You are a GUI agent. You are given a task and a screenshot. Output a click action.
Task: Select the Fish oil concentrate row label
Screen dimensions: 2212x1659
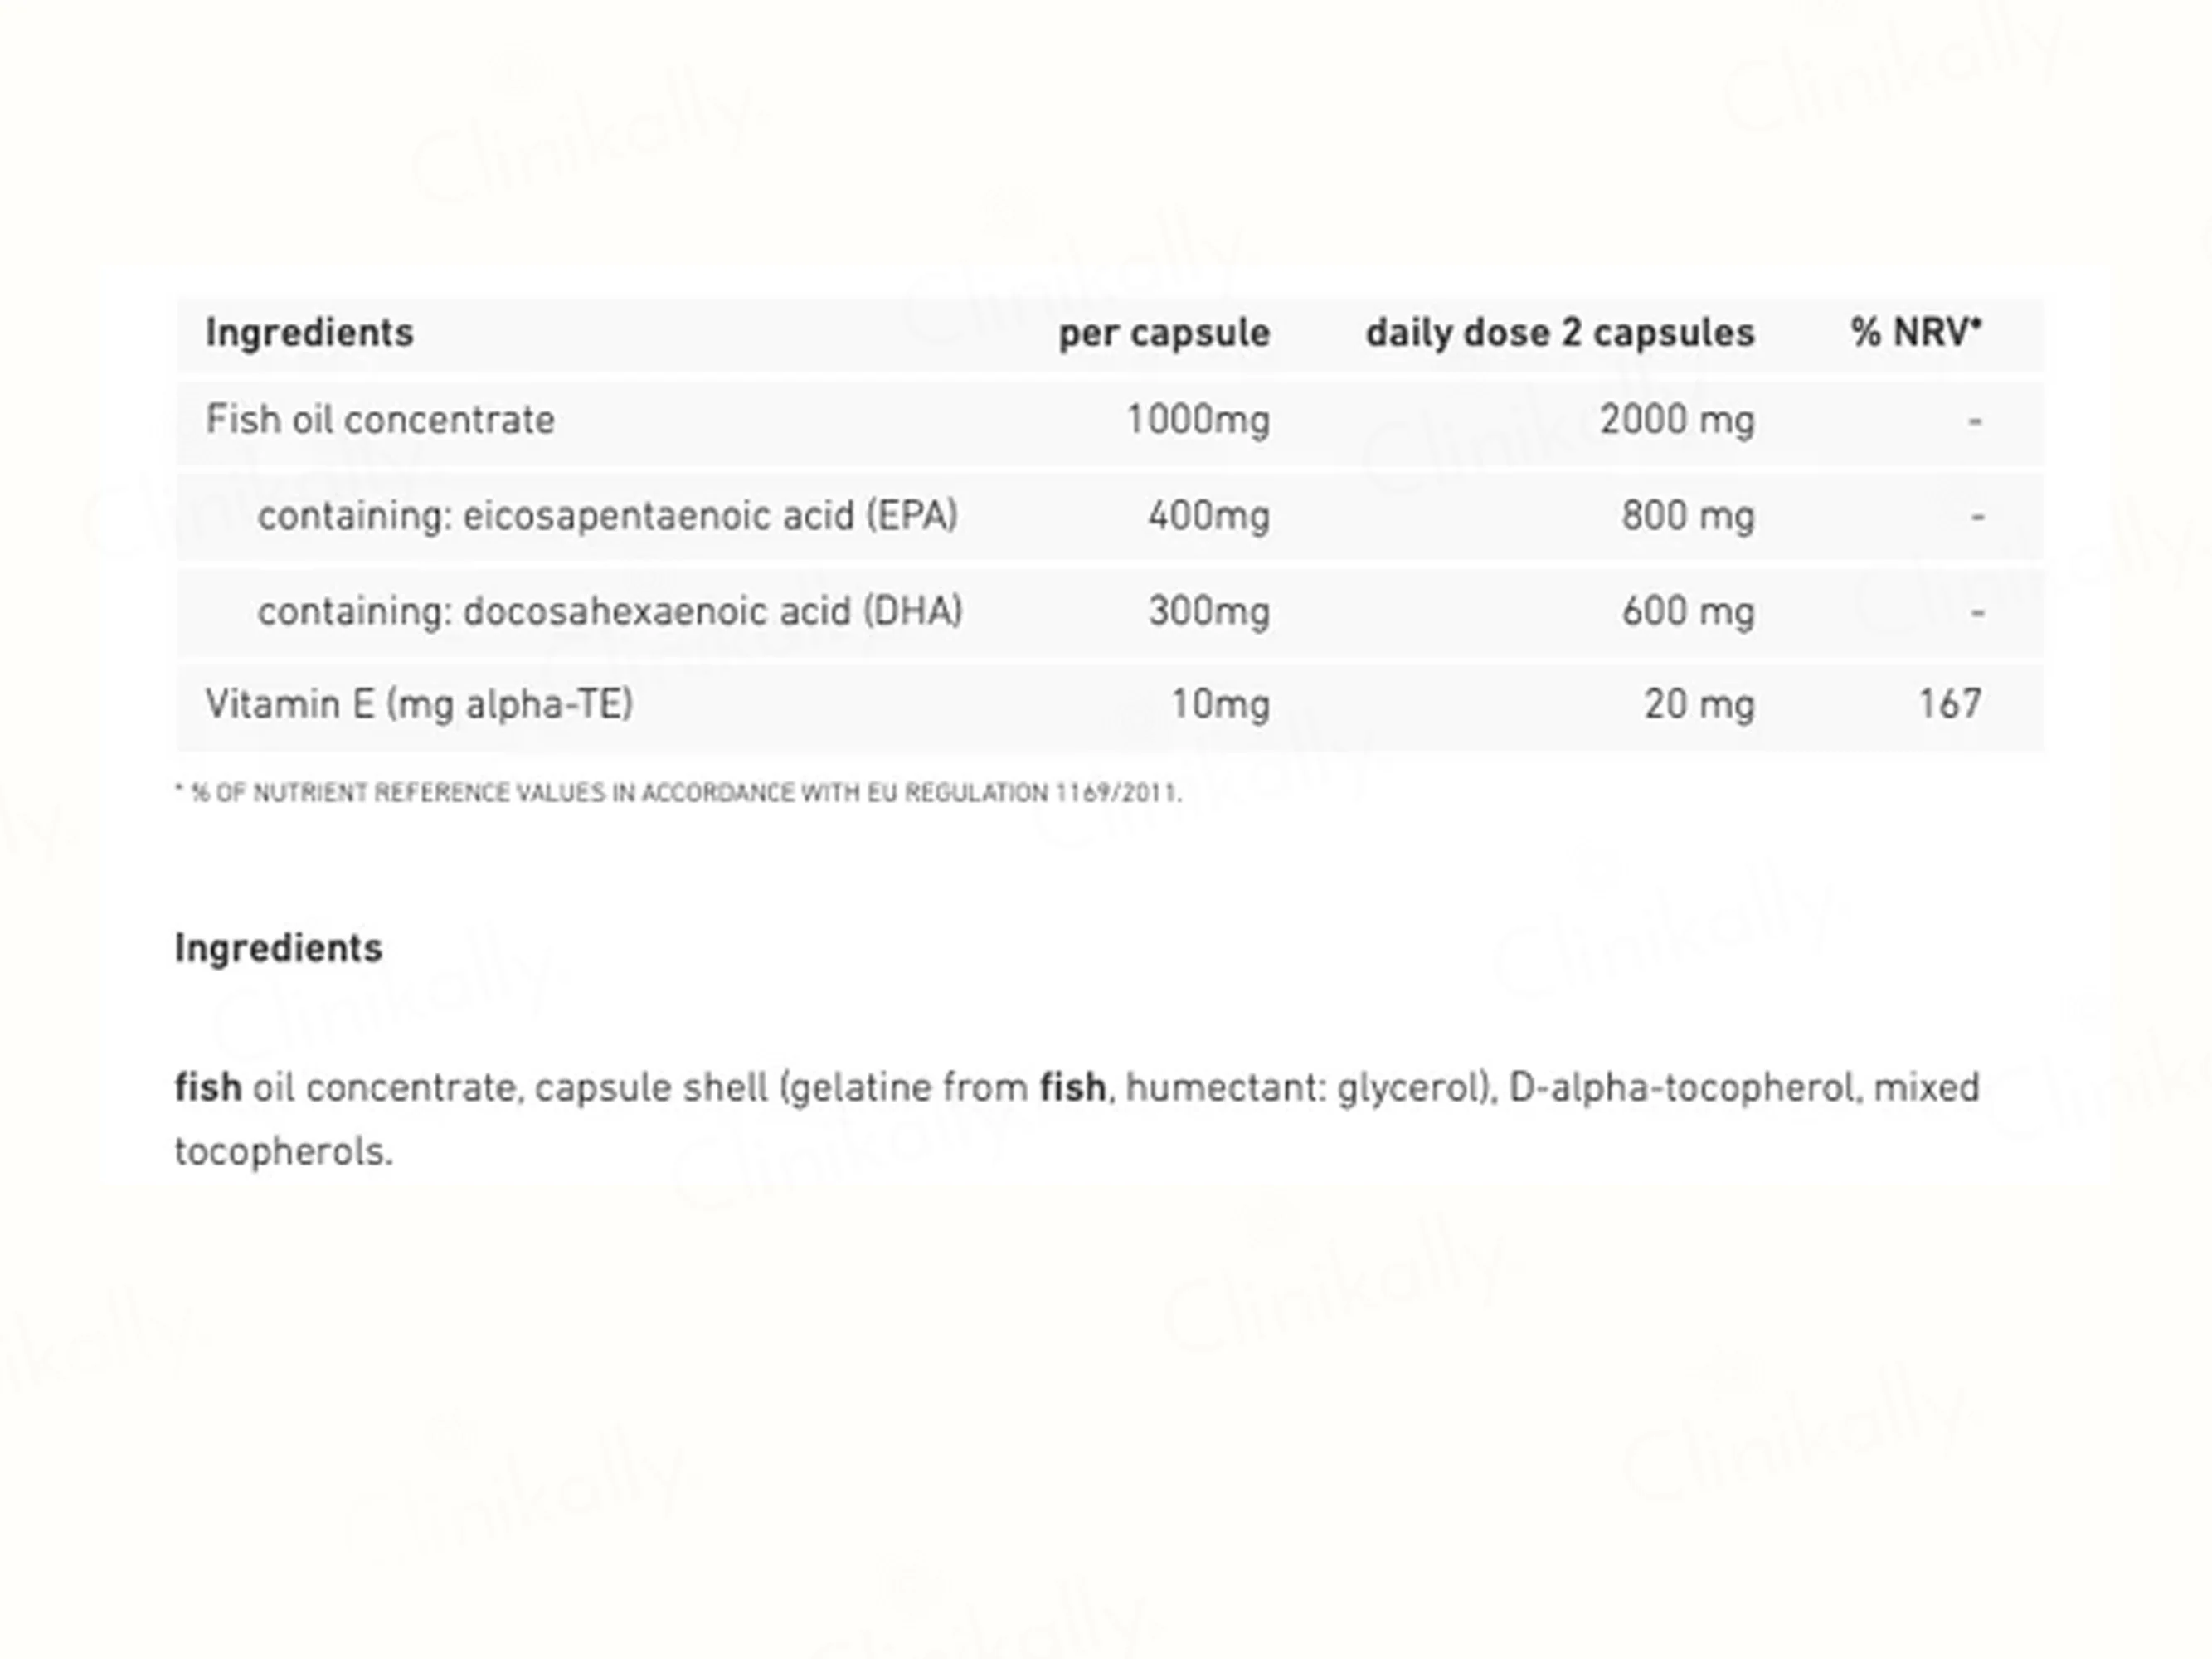pyautogui.click(x=380, y=420)
